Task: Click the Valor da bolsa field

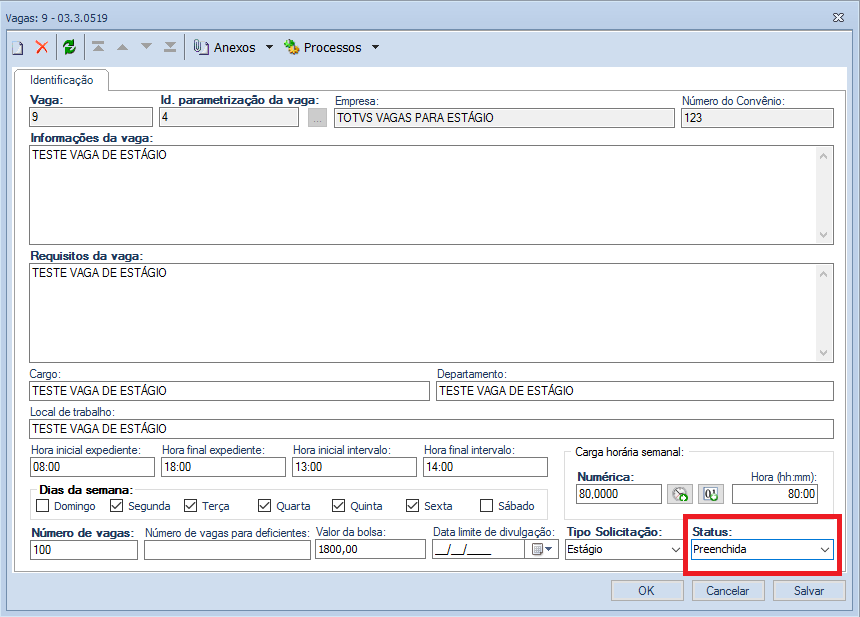Action: click(370, 550)
